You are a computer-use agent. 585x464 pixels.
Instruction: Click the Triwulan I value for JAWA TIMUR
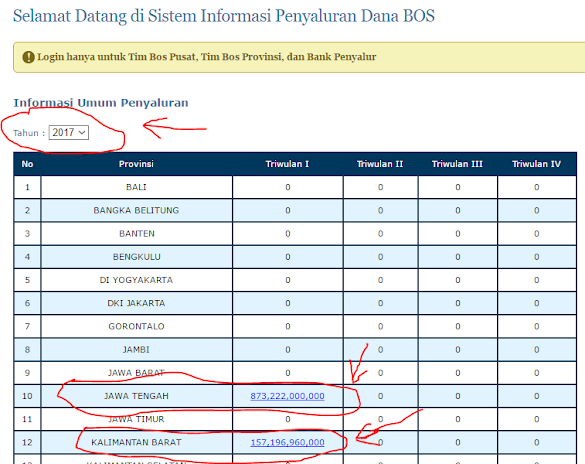click(x=288, y=419)
